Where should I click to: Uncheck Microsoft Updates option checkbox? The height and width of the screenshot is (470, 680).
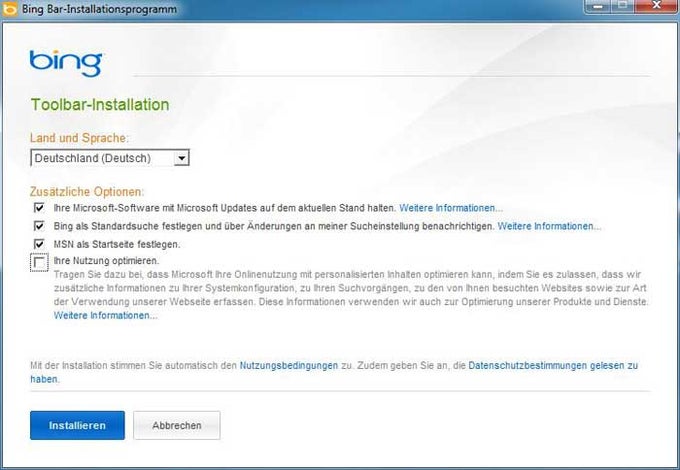point(39,208)
